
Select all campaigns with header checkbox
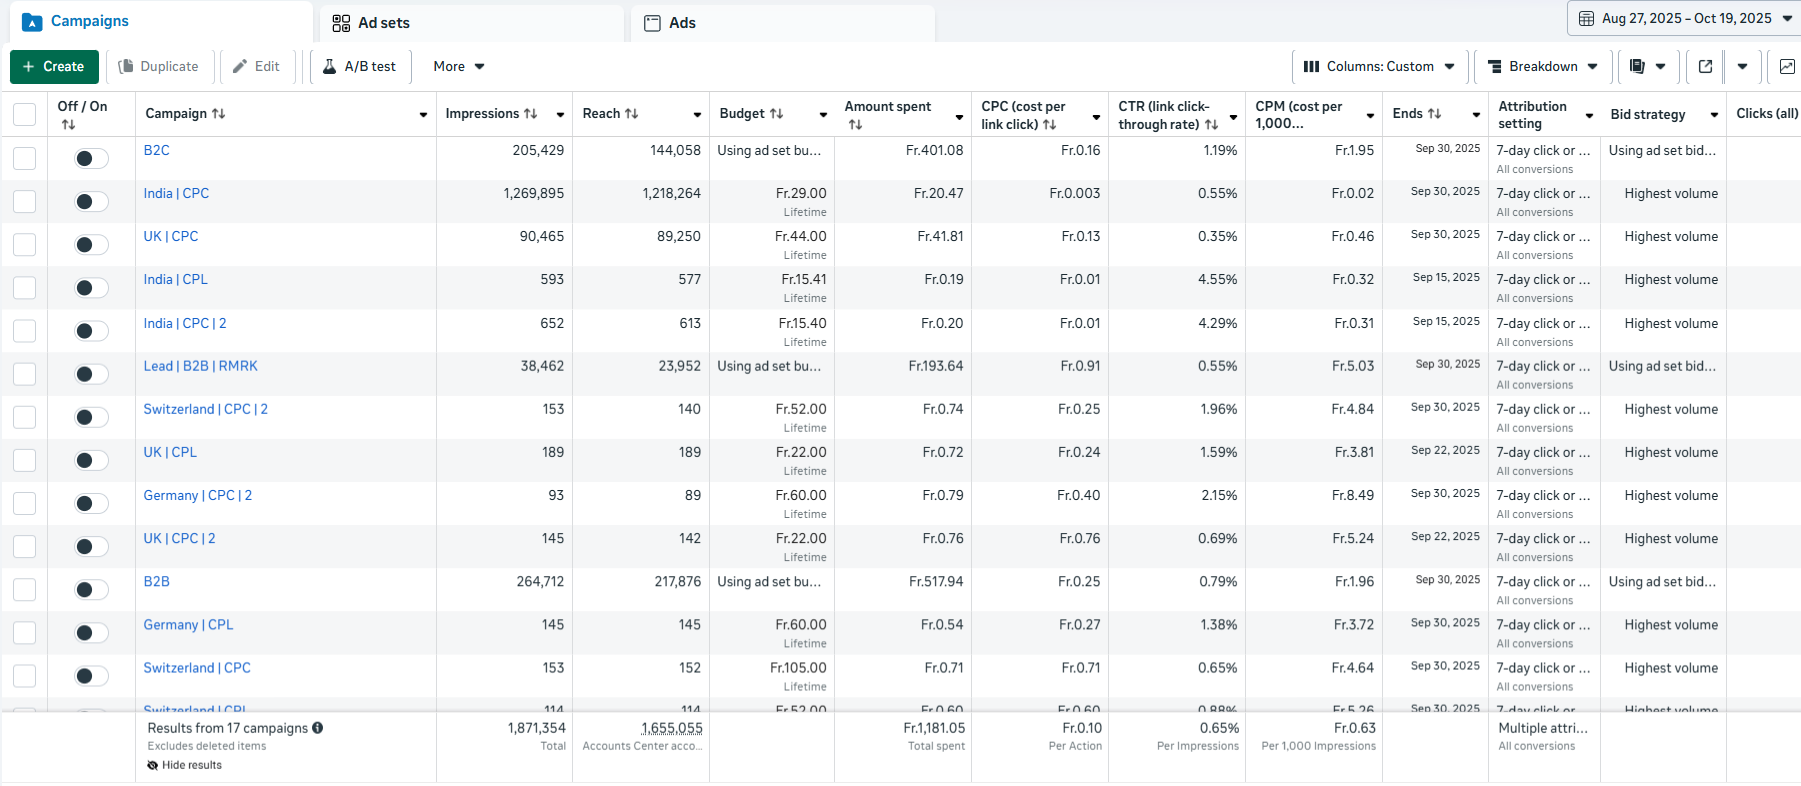point(24,114)
